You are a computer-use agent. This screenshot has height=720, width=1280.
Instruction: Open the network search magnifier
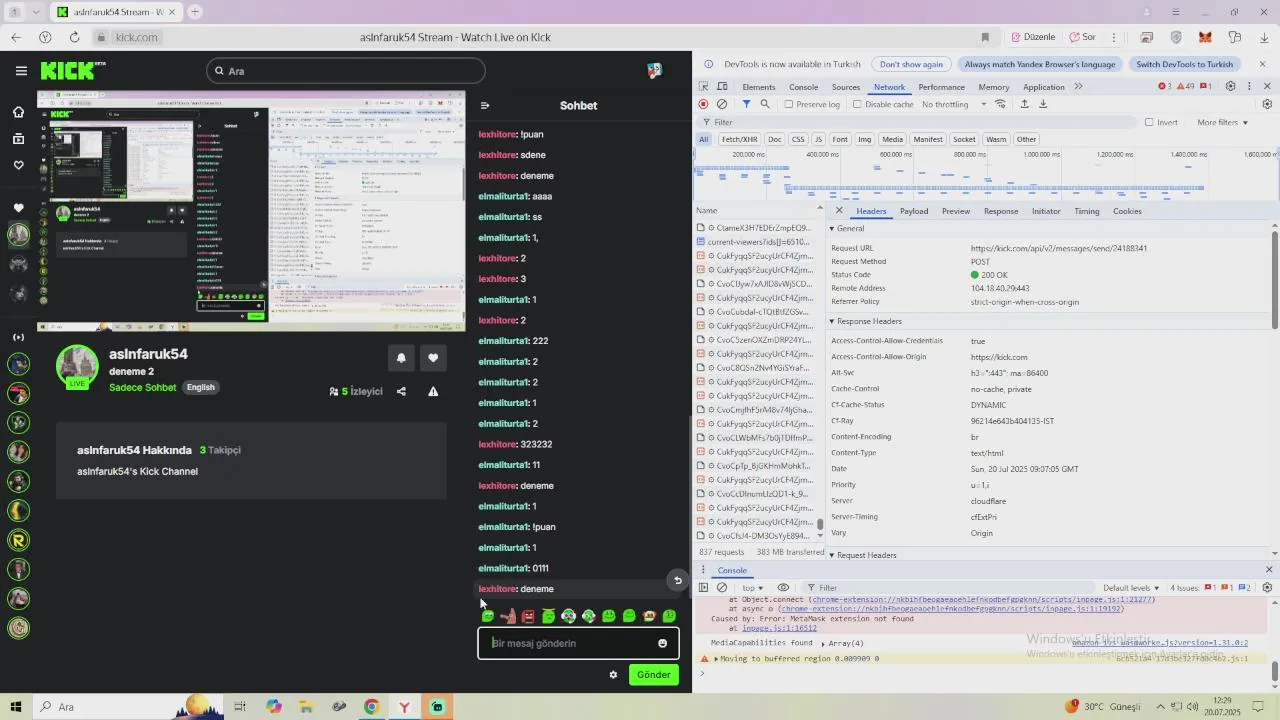(765, 104)
